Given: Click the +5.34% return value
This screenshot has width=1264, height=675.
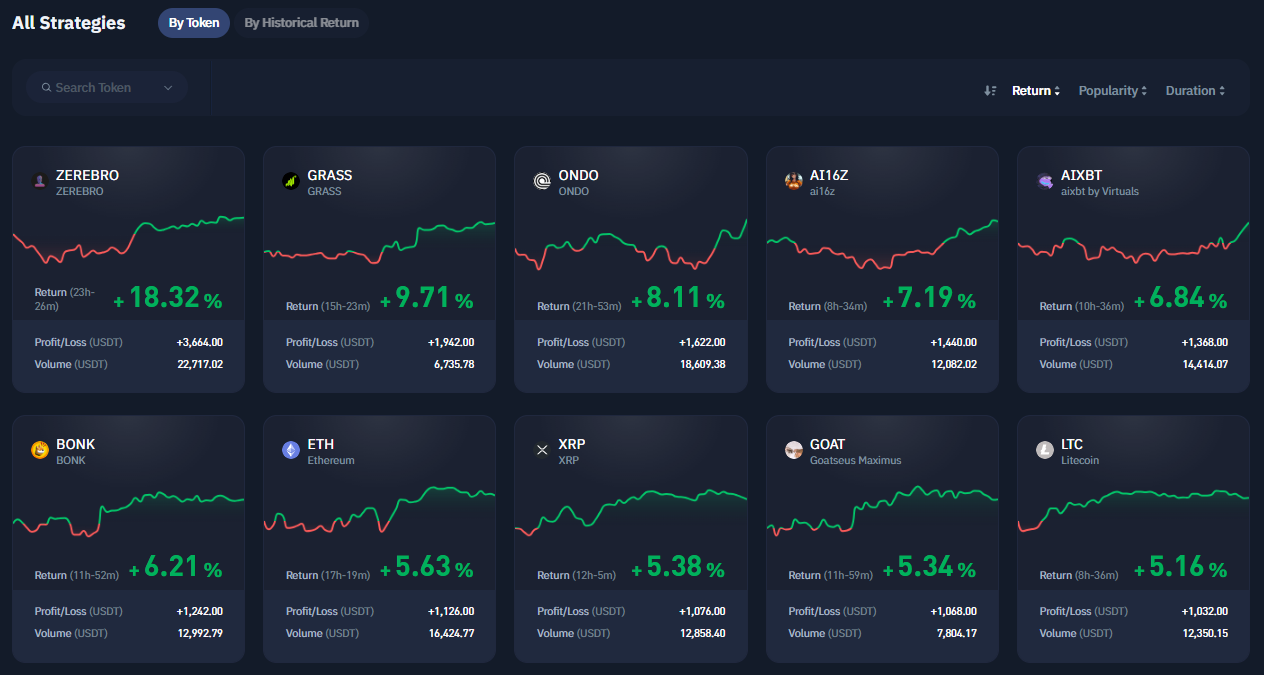Looking at the screenshot, I should [929, 568].
